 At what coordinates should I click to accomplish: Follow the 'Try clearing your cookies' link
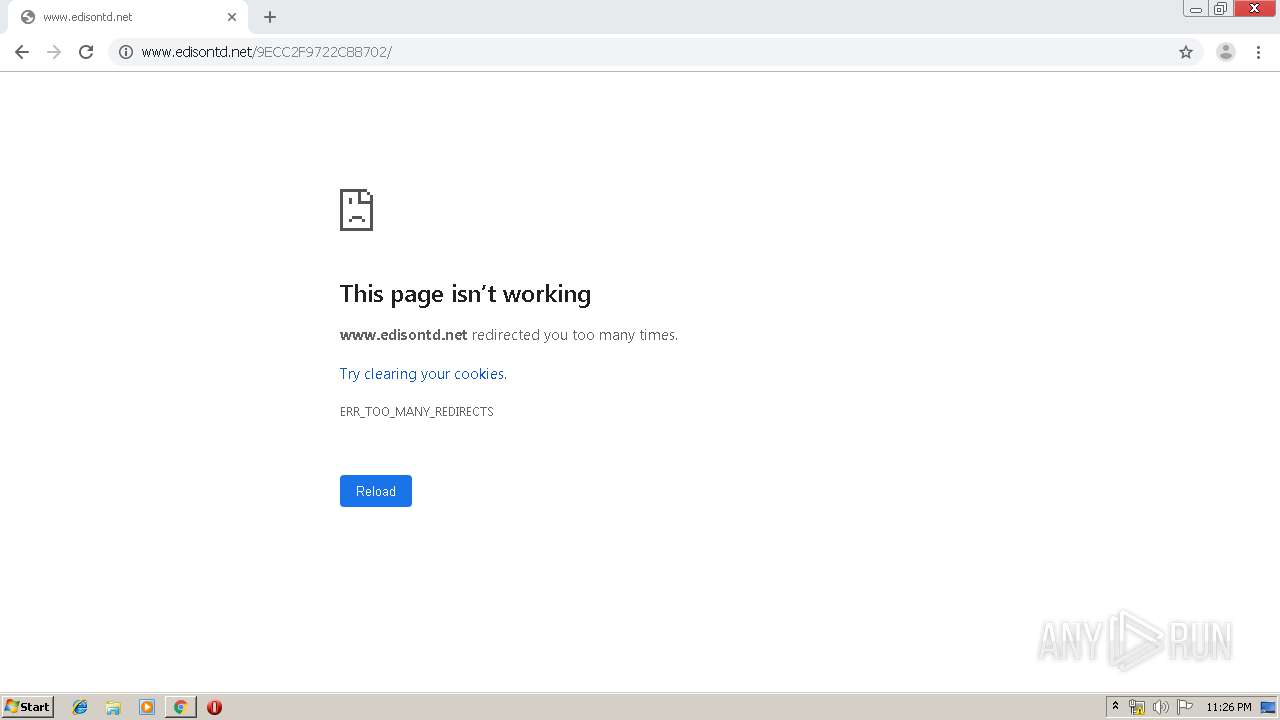click(x=423, y=374)
